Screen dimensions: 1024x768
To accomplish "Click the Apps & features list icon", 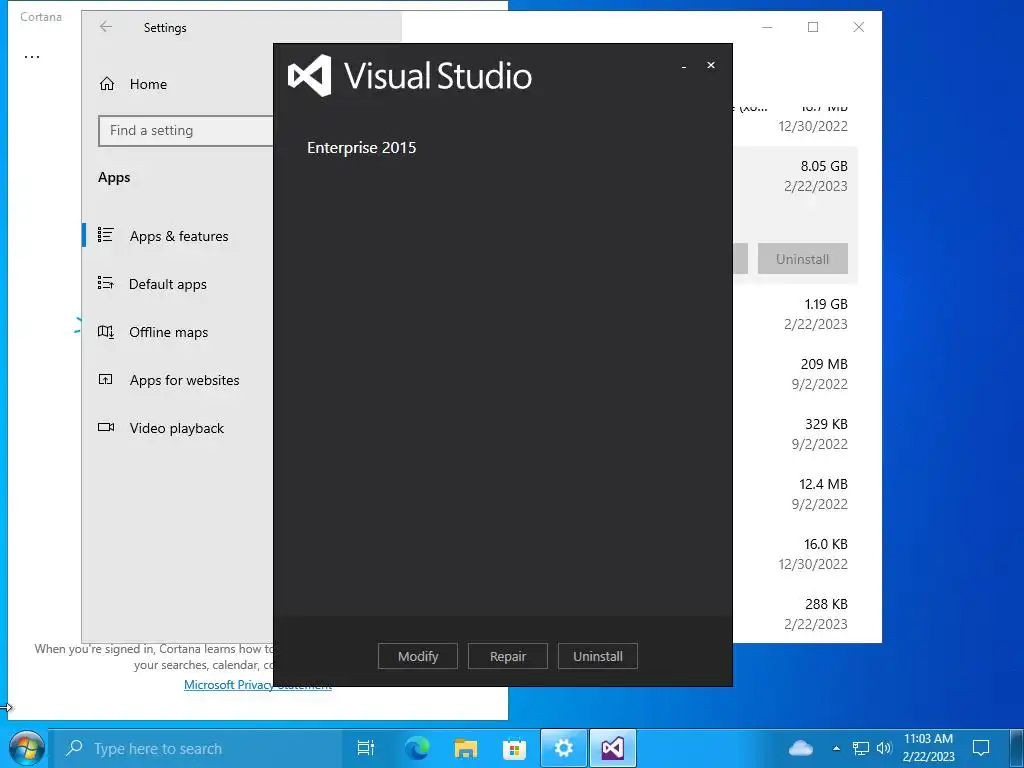I will click(106, 234).
